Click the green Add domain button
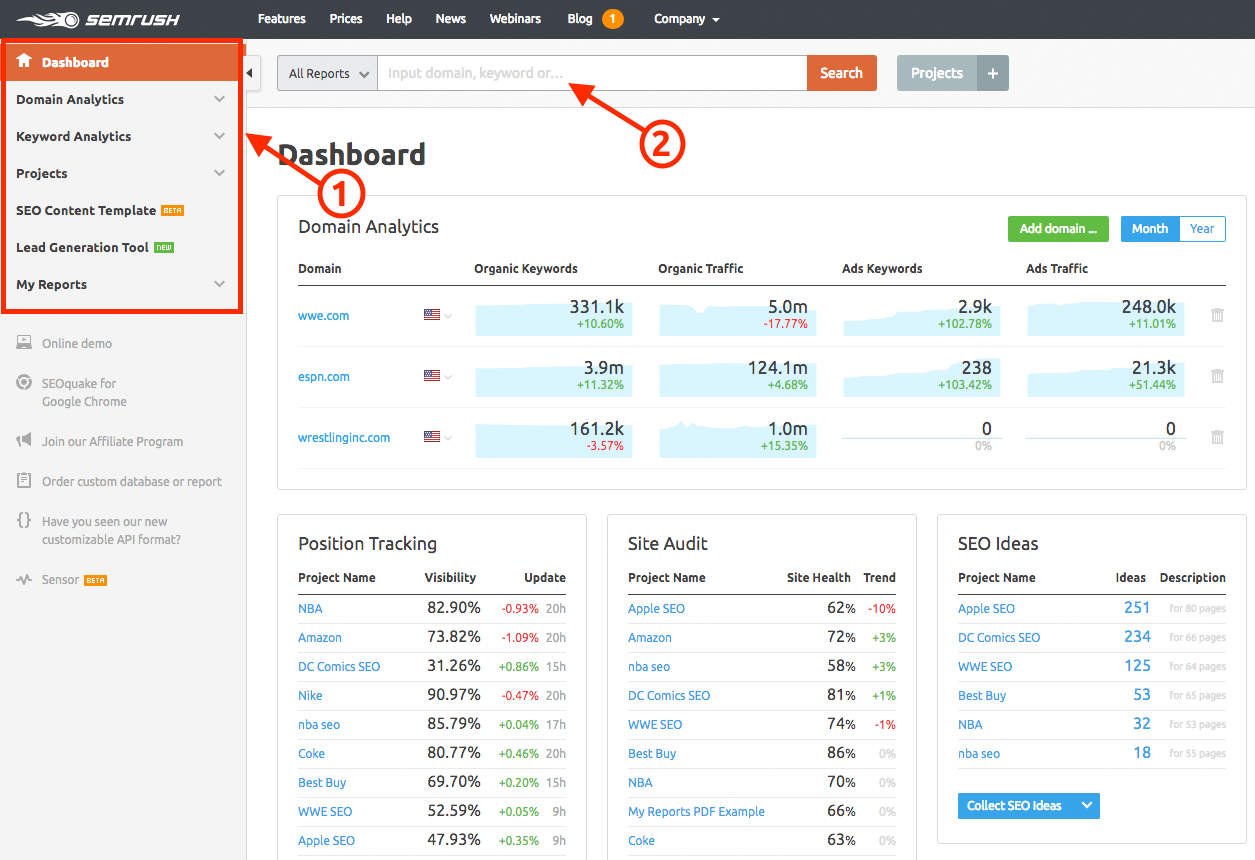The height and width of the screenshot is (860, 1255). 1058,229
